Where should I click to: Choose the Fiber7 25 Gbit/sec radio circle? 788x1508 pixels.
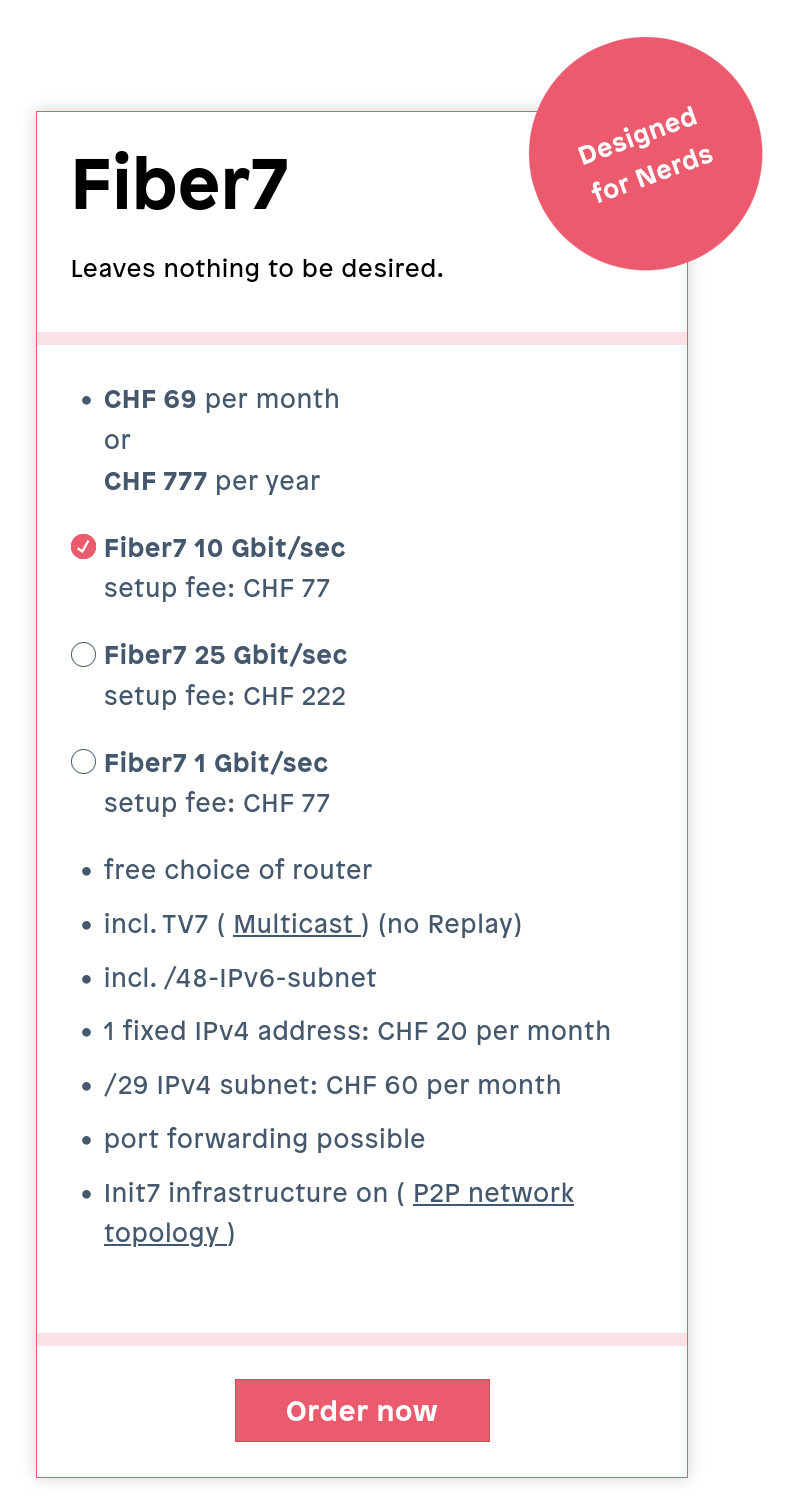[83, 655]
